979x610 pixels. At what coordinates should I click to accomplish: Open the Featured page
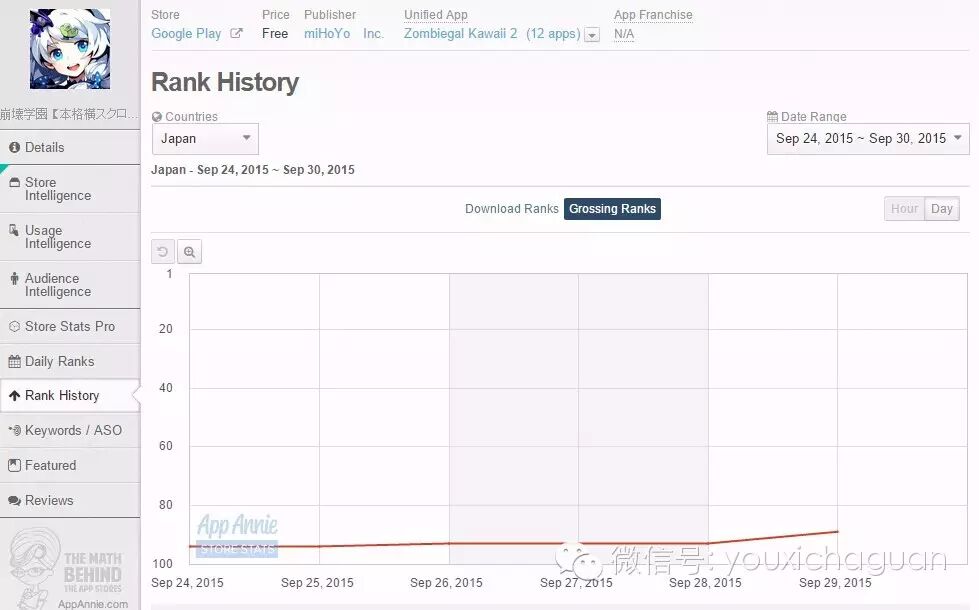click(x=70, y=465)
